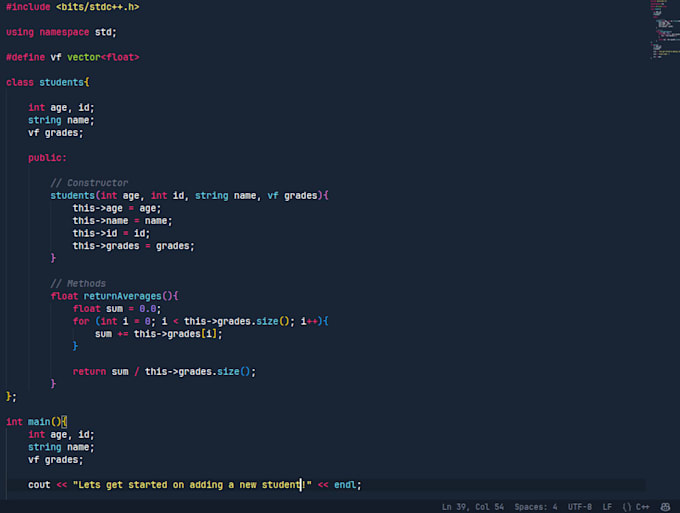This screenshot has height=513, width=680.
Task: Click the cout << "Lets get started line
Action: 195,485
